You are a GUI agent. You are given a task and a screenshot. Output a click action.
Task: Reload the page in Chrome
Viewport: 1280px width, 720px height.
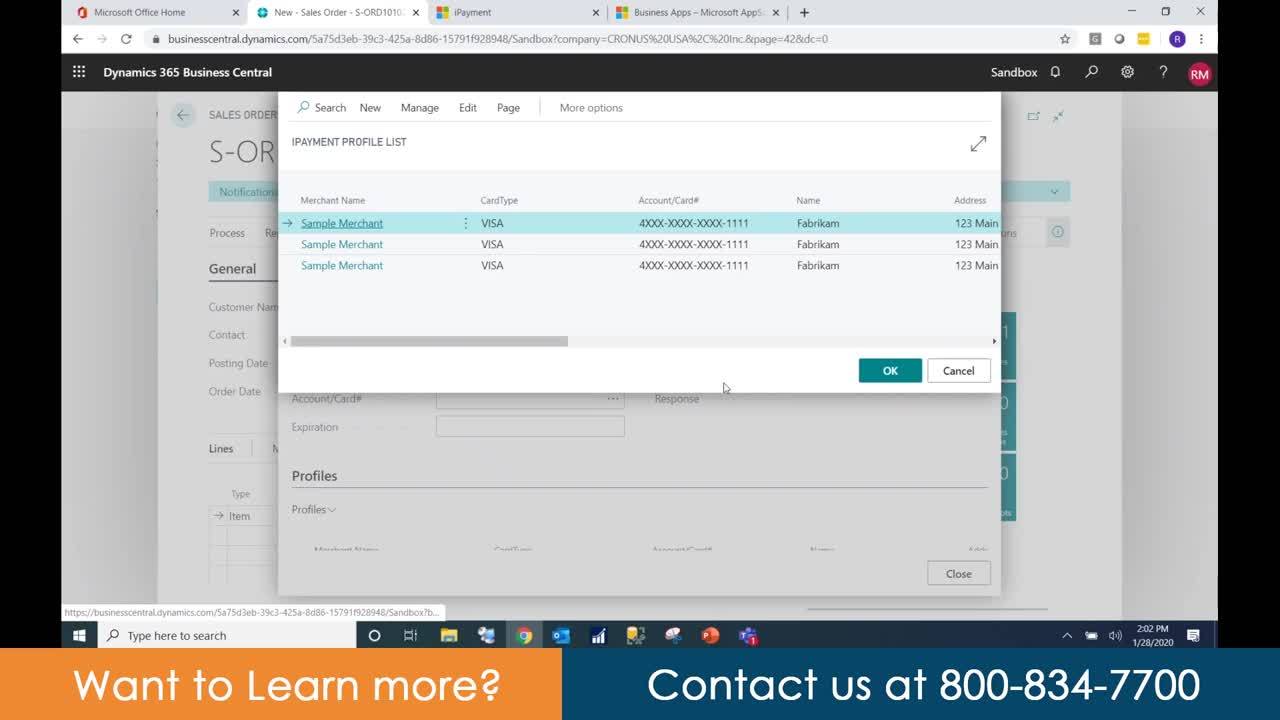tap(126, 39)
